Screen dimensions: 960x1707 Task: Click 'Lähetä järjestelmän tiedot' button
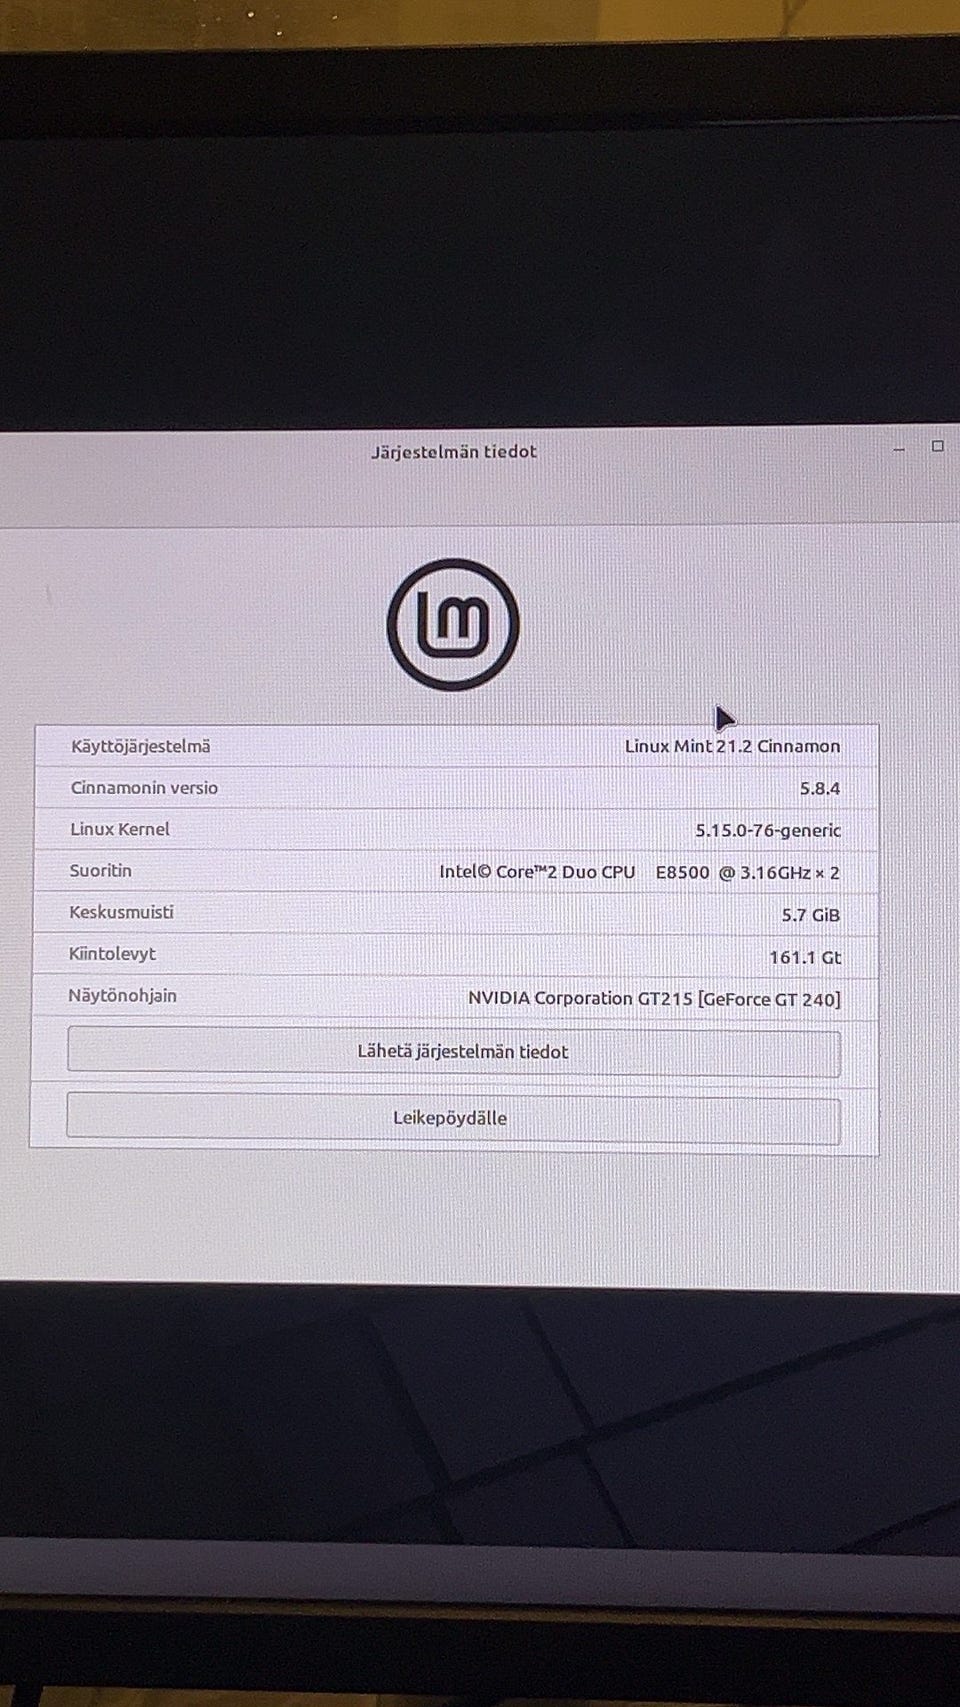[x=454, y=1052]
